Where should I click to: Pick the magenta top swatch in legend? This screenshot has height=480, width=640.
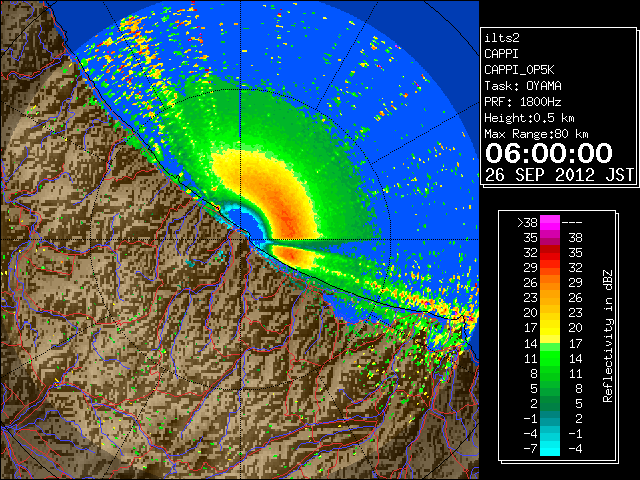(x=550, y=222)
